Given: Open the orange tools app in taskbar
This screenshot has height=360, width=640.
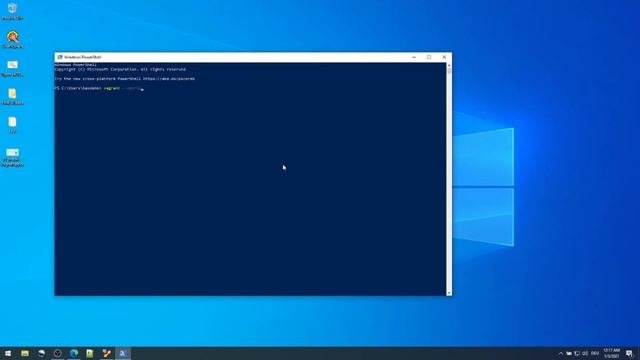Looking at the screenshot, I should (x=107, y=353).
